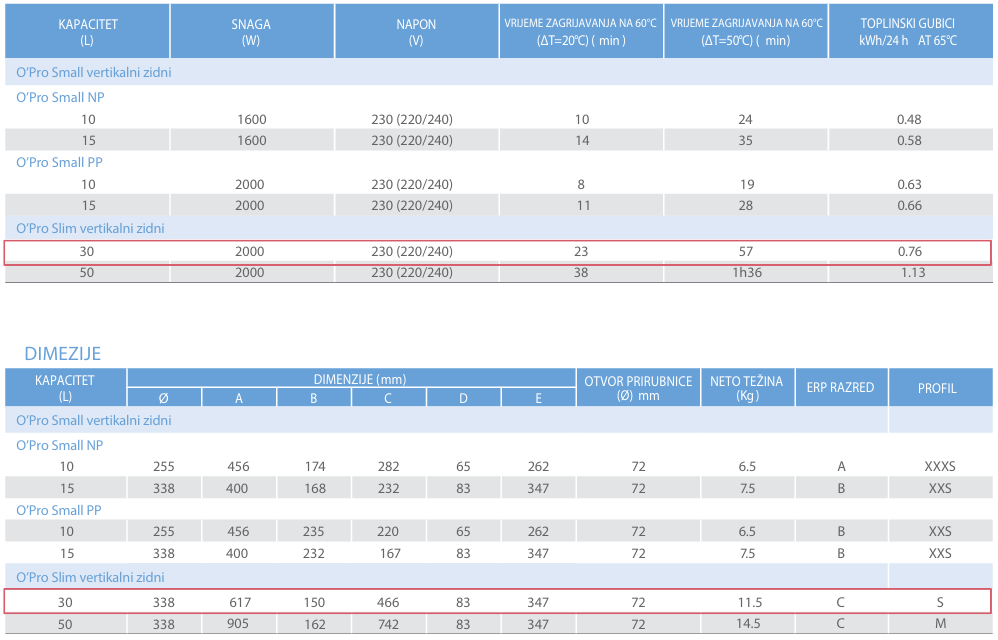Click the Ø diameter column header
The image size is (998, 640).
(164, 398)
